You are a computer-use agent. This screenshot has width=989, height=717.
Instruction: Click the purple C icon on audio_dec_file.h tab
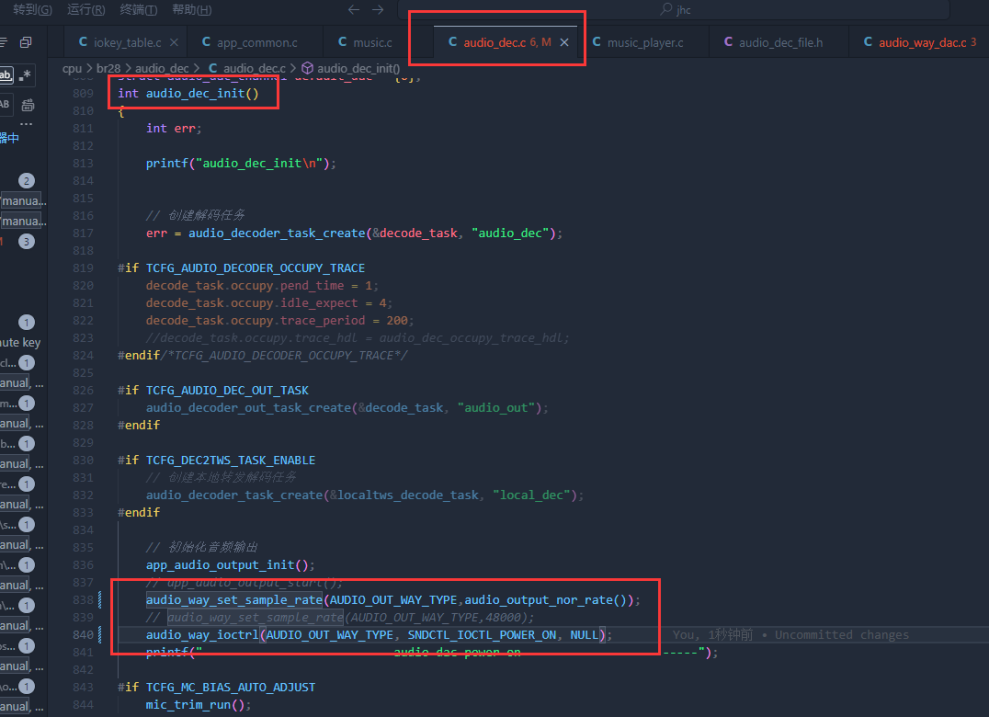click(x=729, y=42)
